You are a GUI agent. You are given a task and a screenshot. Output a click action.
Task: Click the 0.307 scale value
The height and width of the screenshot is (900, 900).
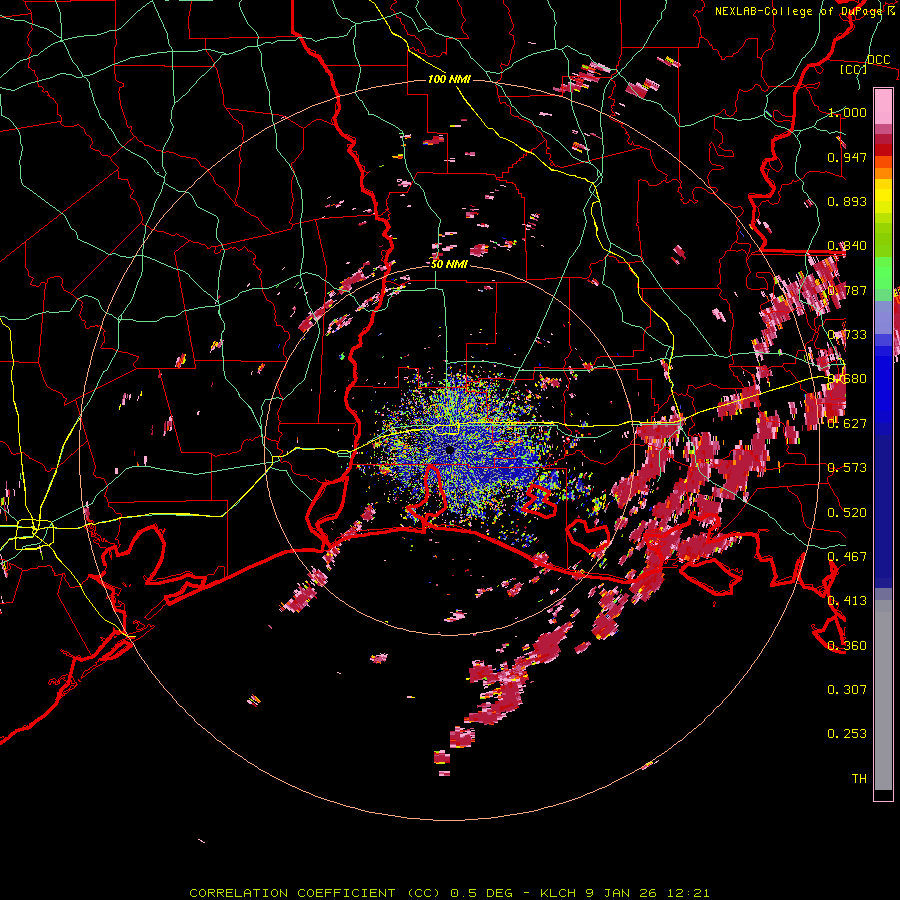[847, 689]
